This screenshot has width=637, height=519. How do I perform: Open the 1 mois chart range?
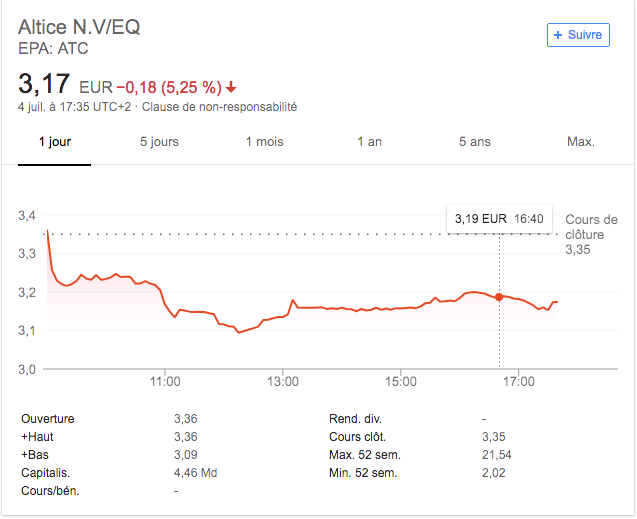(x=265, y=142)
